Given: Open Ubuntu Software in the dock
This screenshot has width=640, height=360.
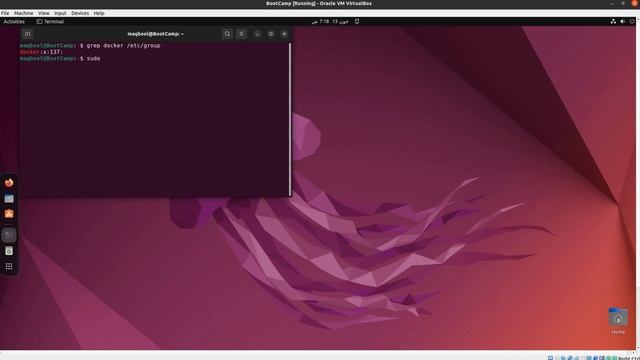Looking at the screenshot, I should pyautogui.click(x=9, y=214).
